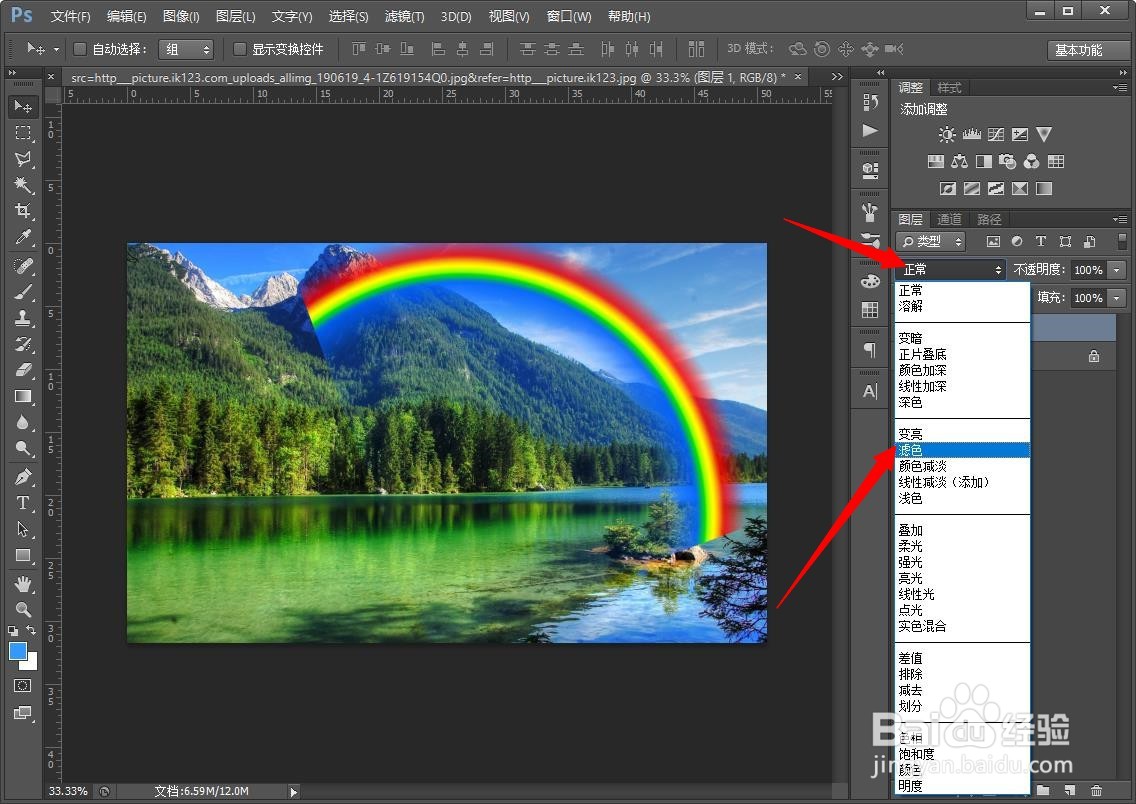Open the Paragraph panel icon
1136x804 pixels.
(x=870, y=351)
